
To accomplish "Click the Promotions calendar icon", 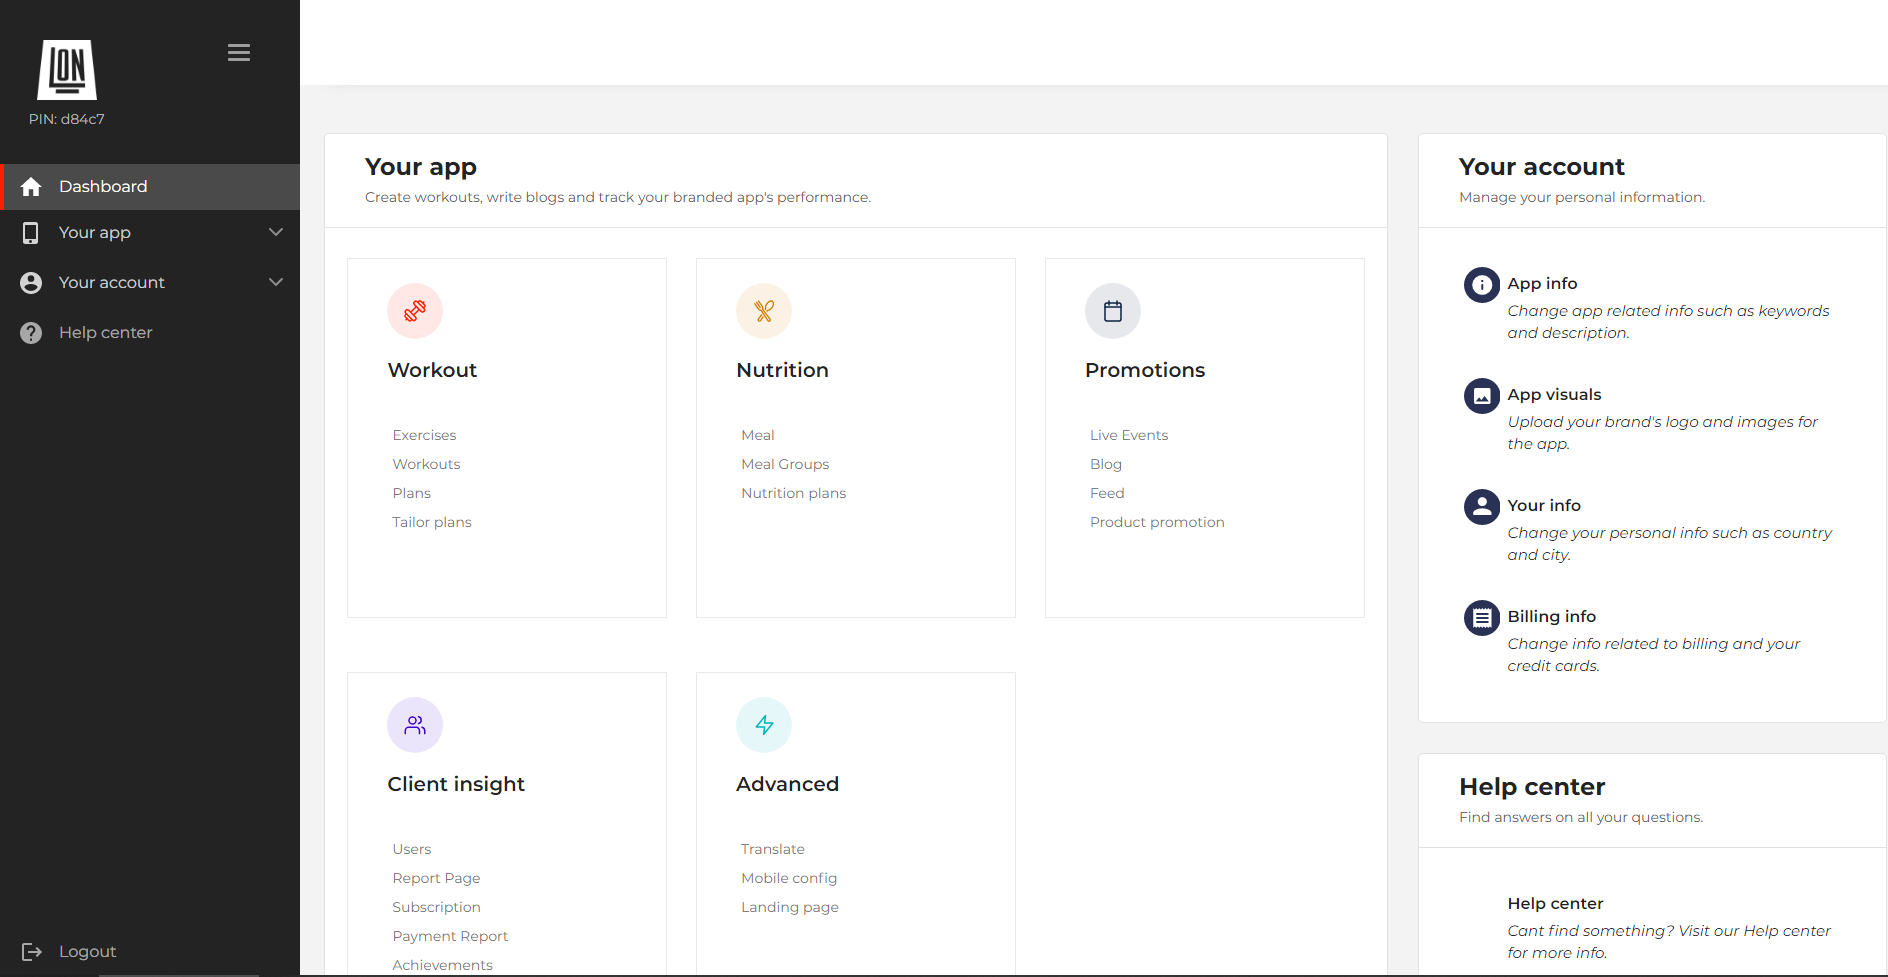I will (x=1112, y=311).
